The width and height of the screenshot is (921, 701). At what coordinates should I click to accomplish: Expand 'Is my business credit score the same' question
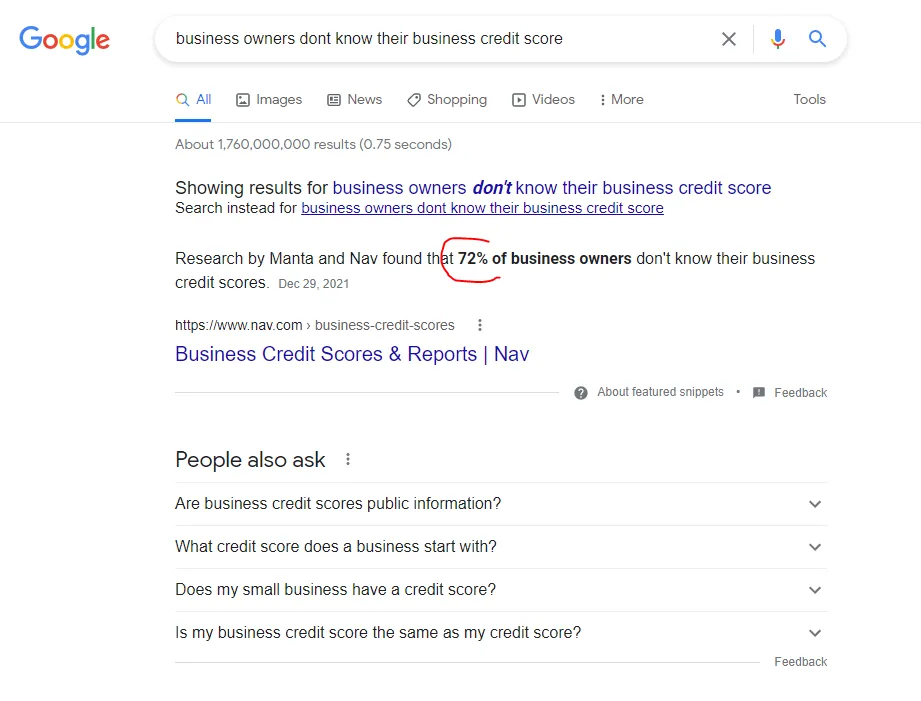tap(501, 632)
